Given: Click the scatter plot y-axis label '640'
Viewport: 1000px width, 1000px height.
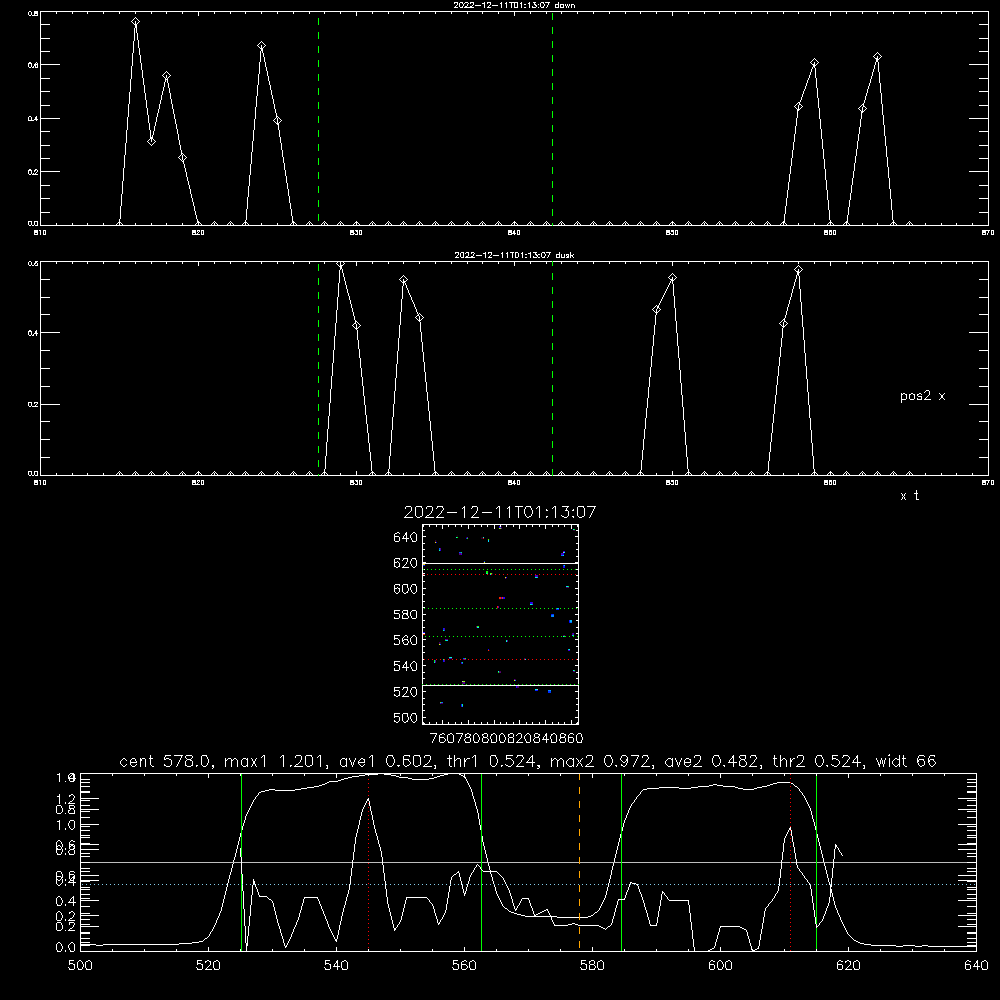Looking at the screenshot, I should coord(406,538).
